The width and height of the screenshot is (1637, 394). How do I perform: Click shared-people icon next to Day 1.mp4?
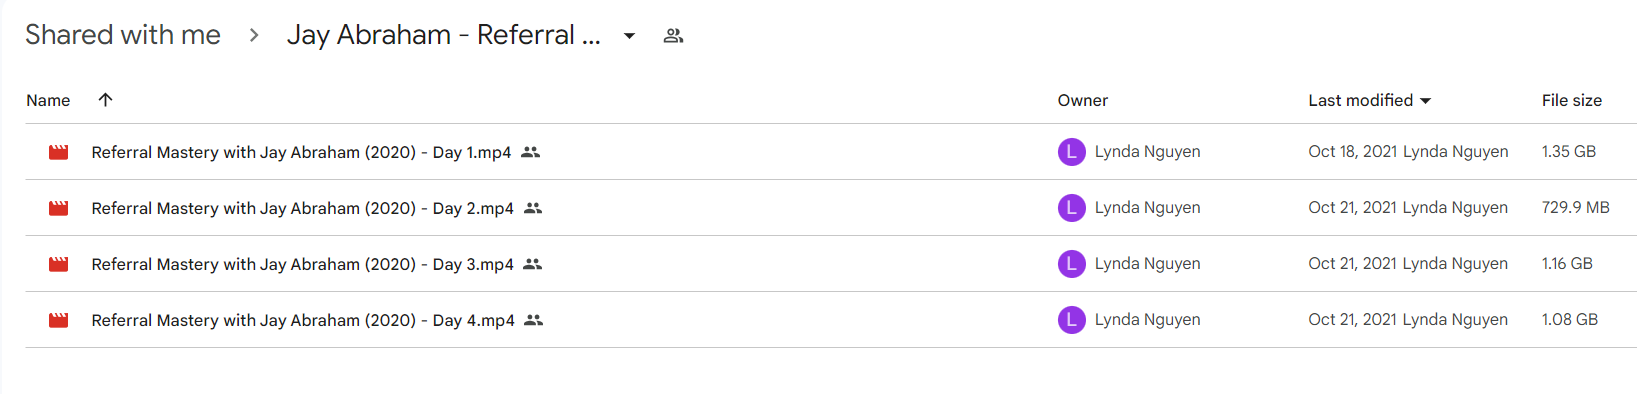(531, 152)
